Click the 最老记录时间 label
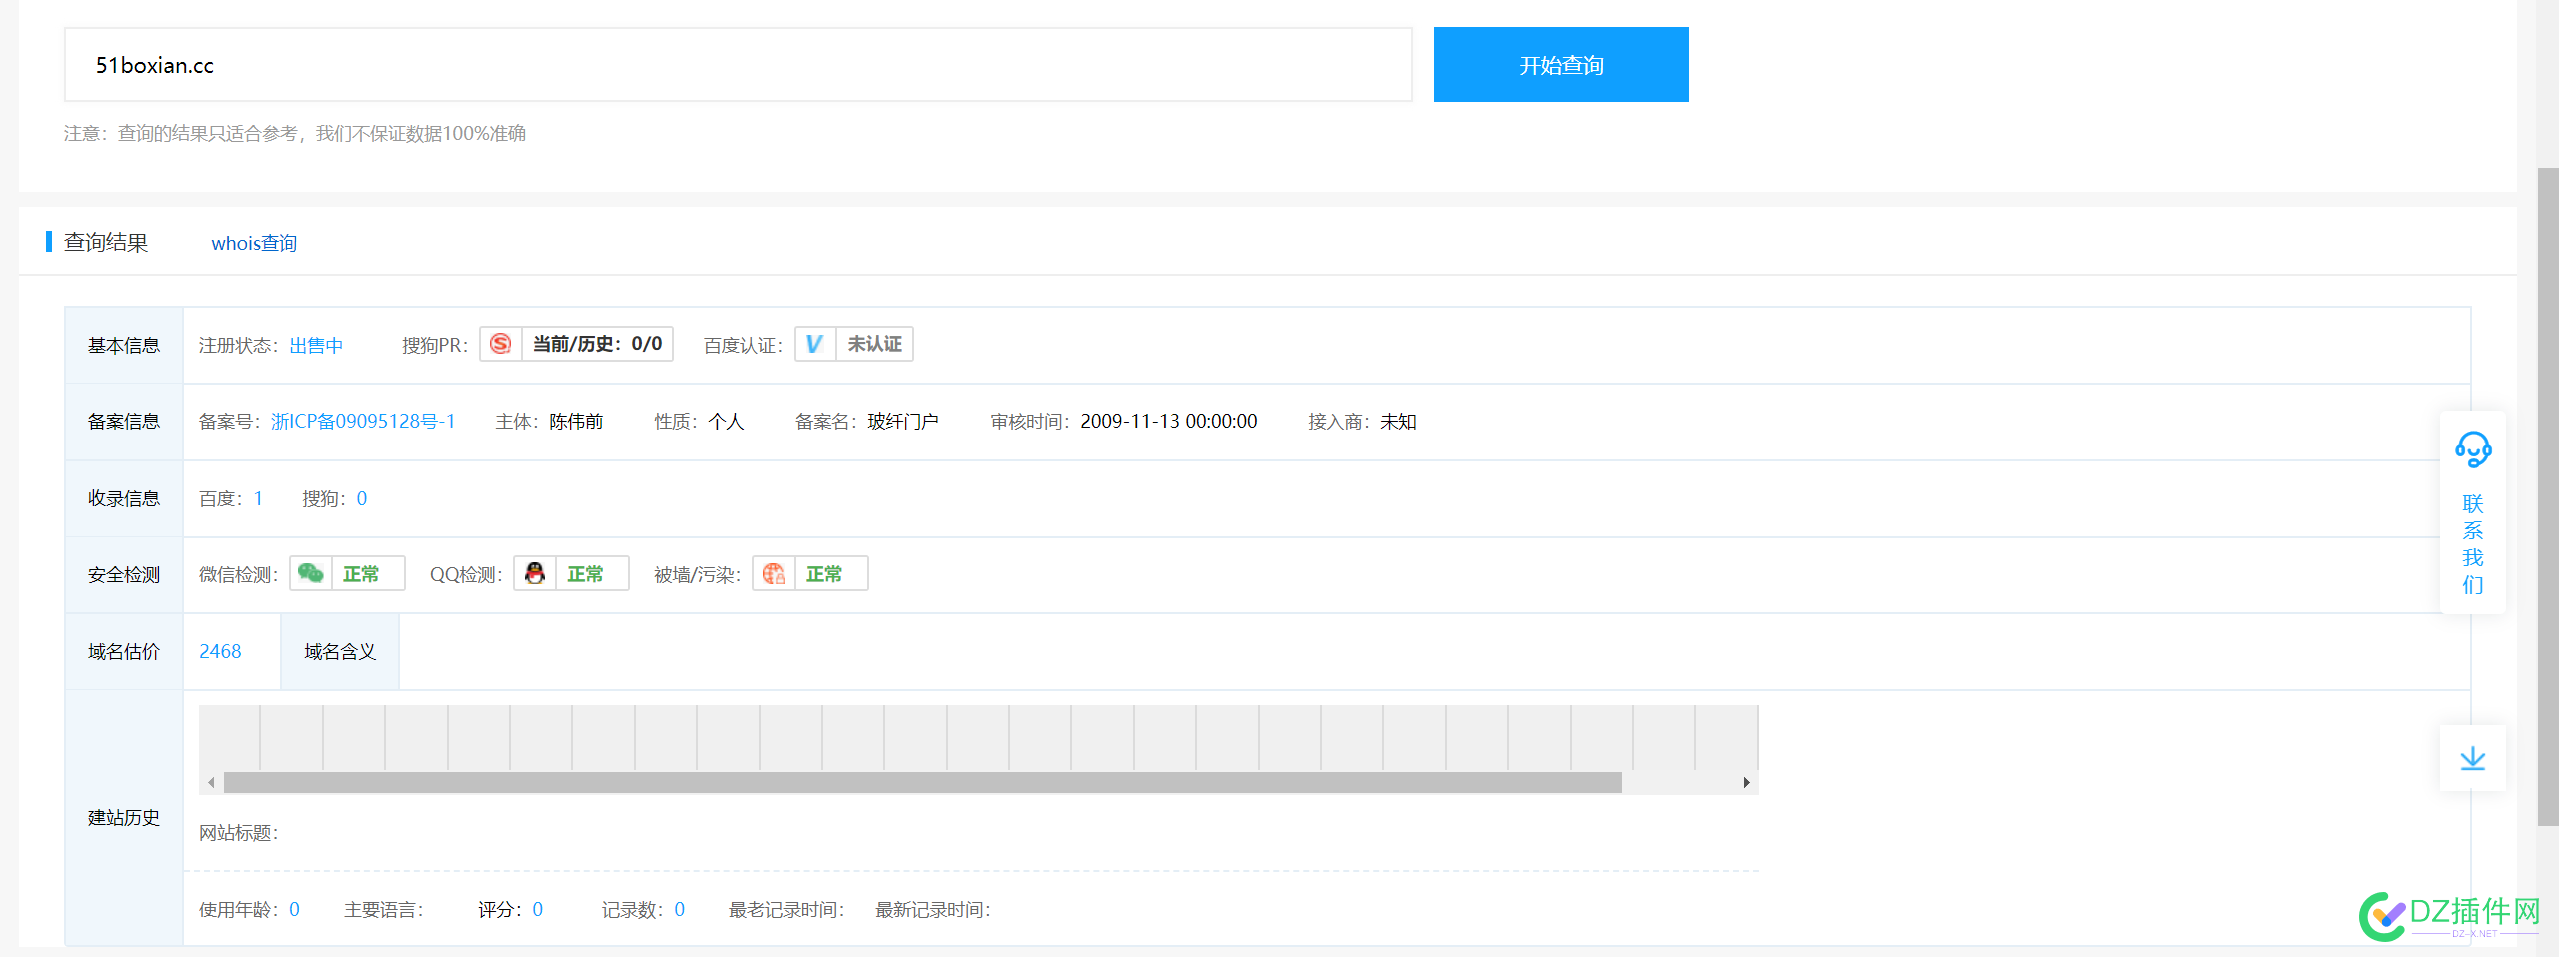The height and width of the screenshot is (957, 2559). point(786,909)
